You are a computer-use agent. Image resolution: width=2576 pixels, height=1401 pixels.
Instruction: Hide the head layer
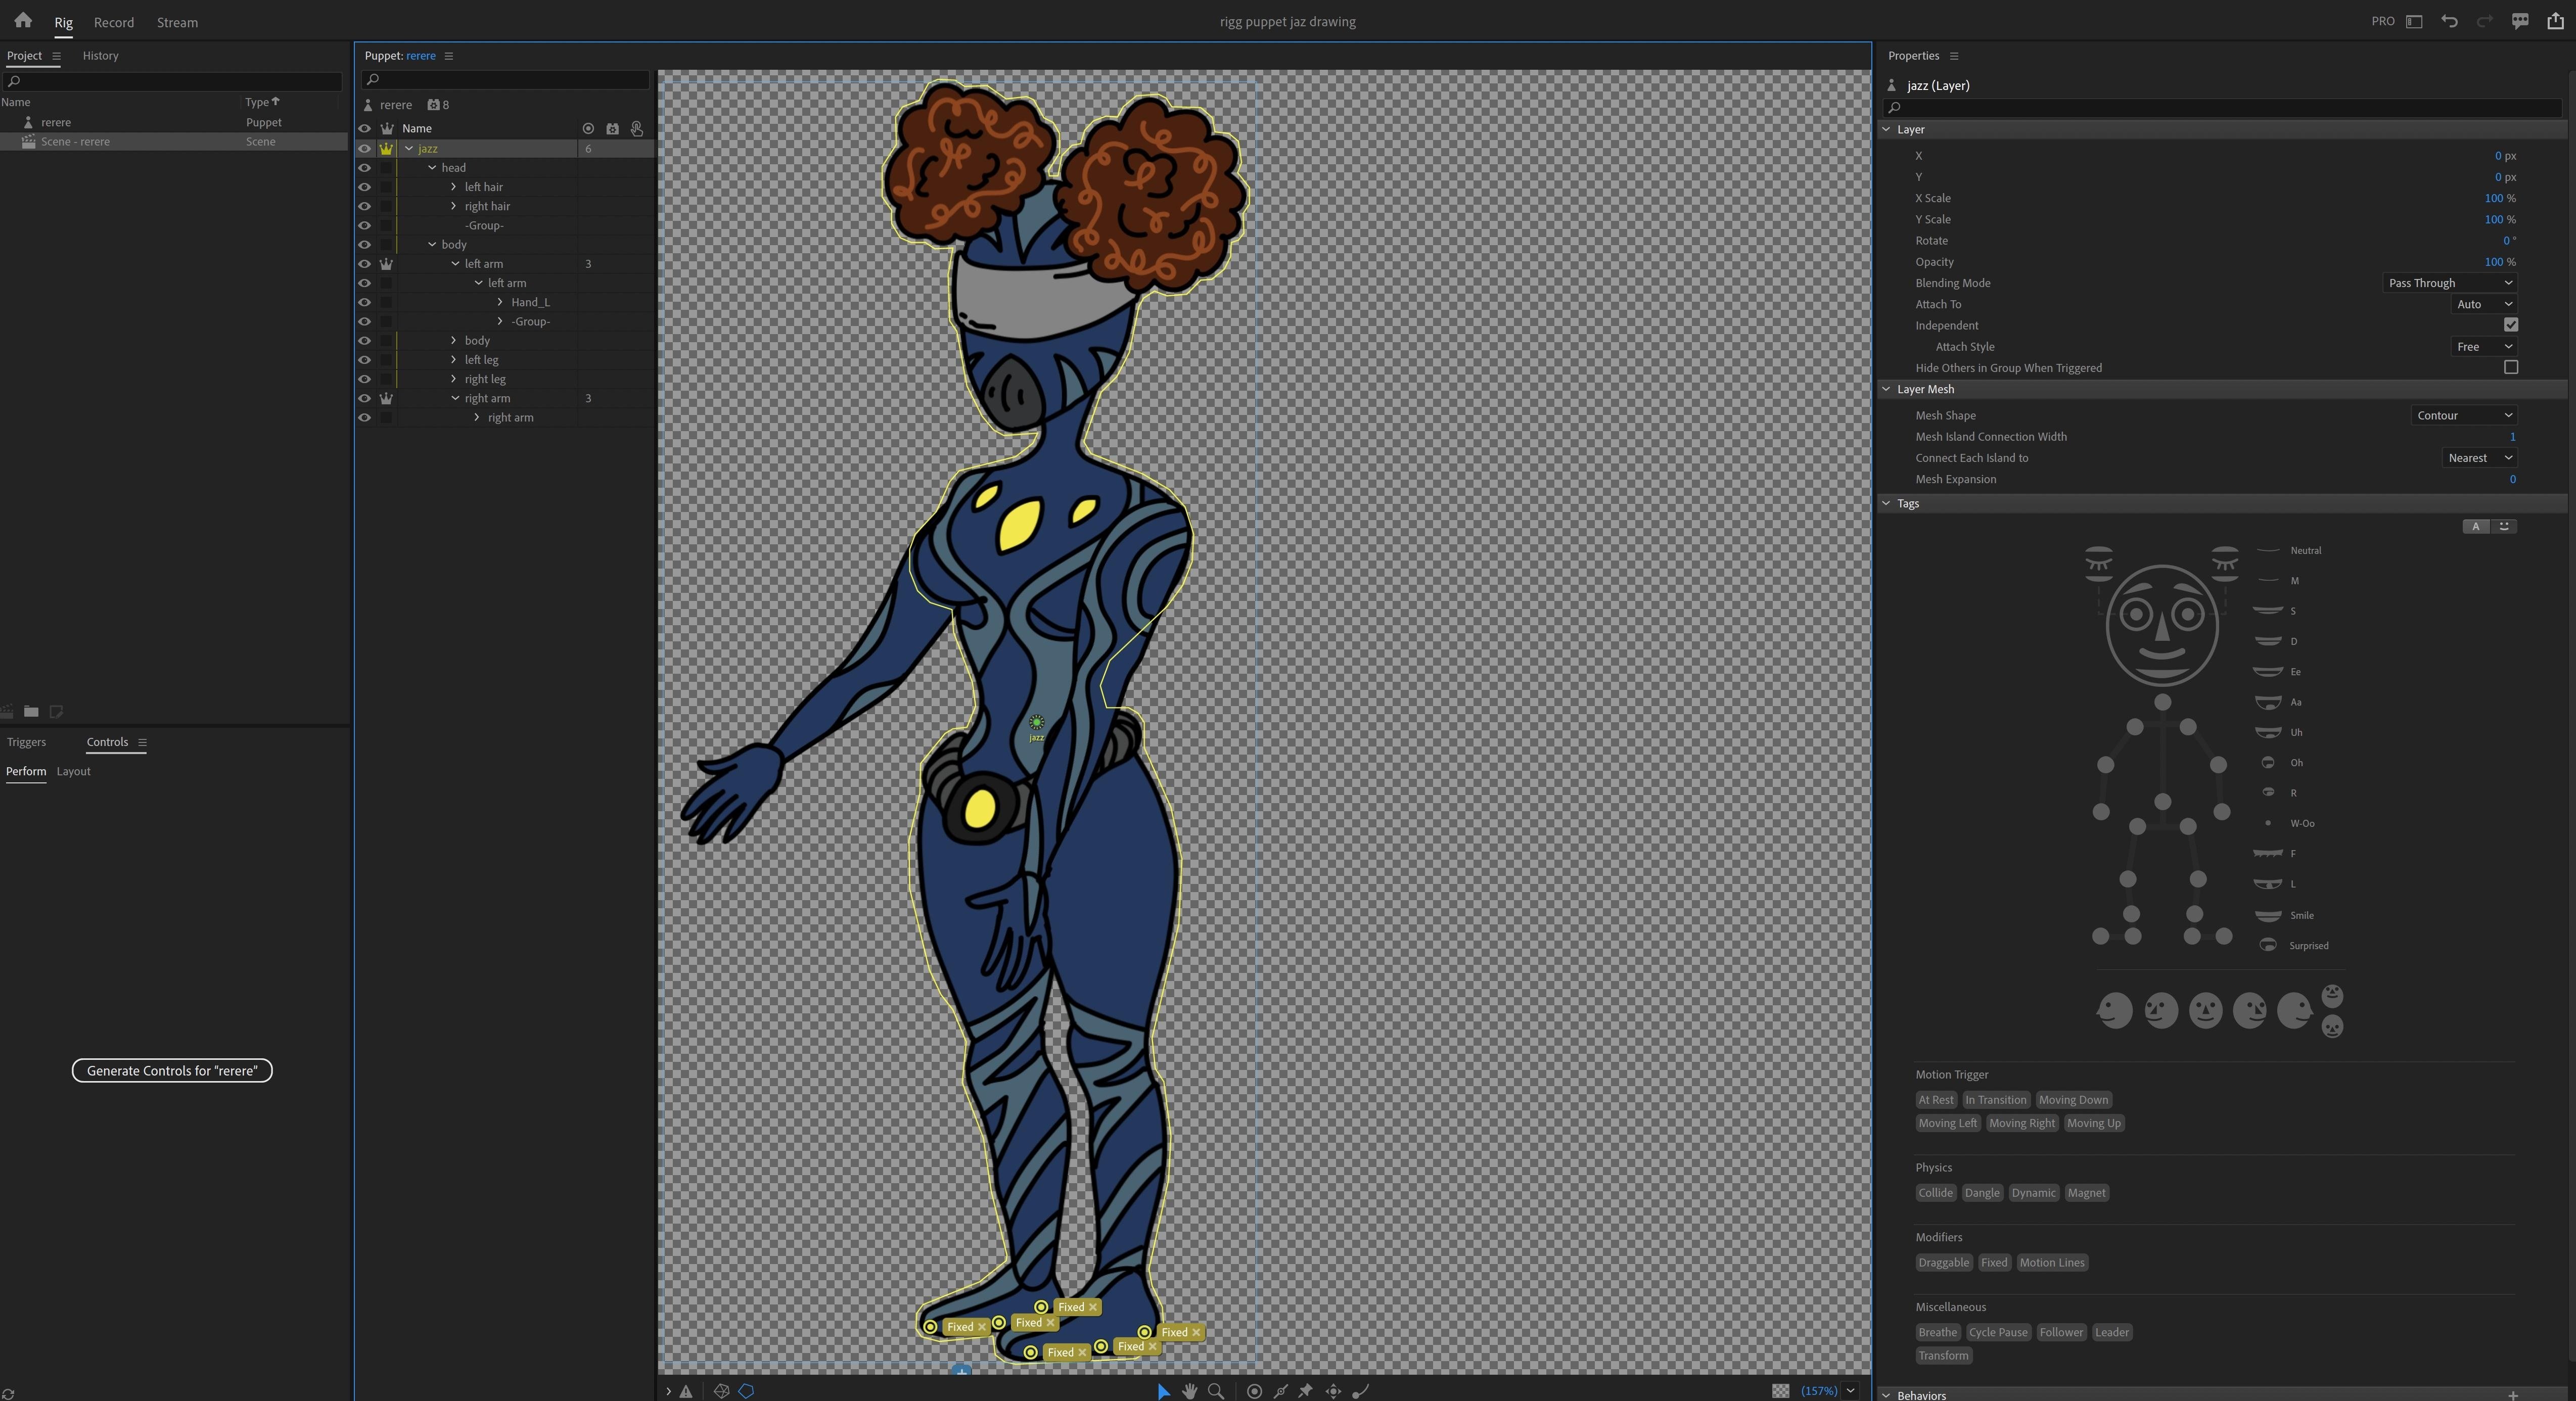tap(364, 168)
